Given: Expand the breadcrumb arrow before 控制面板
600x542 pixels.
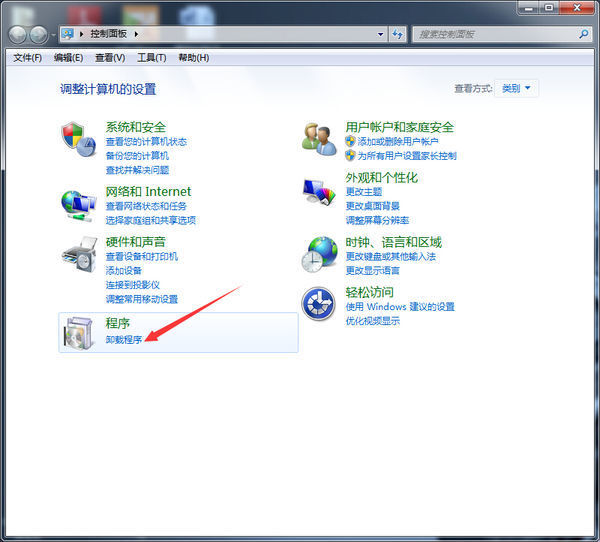Looking at the screenshot, I should (x=82, y=34).
